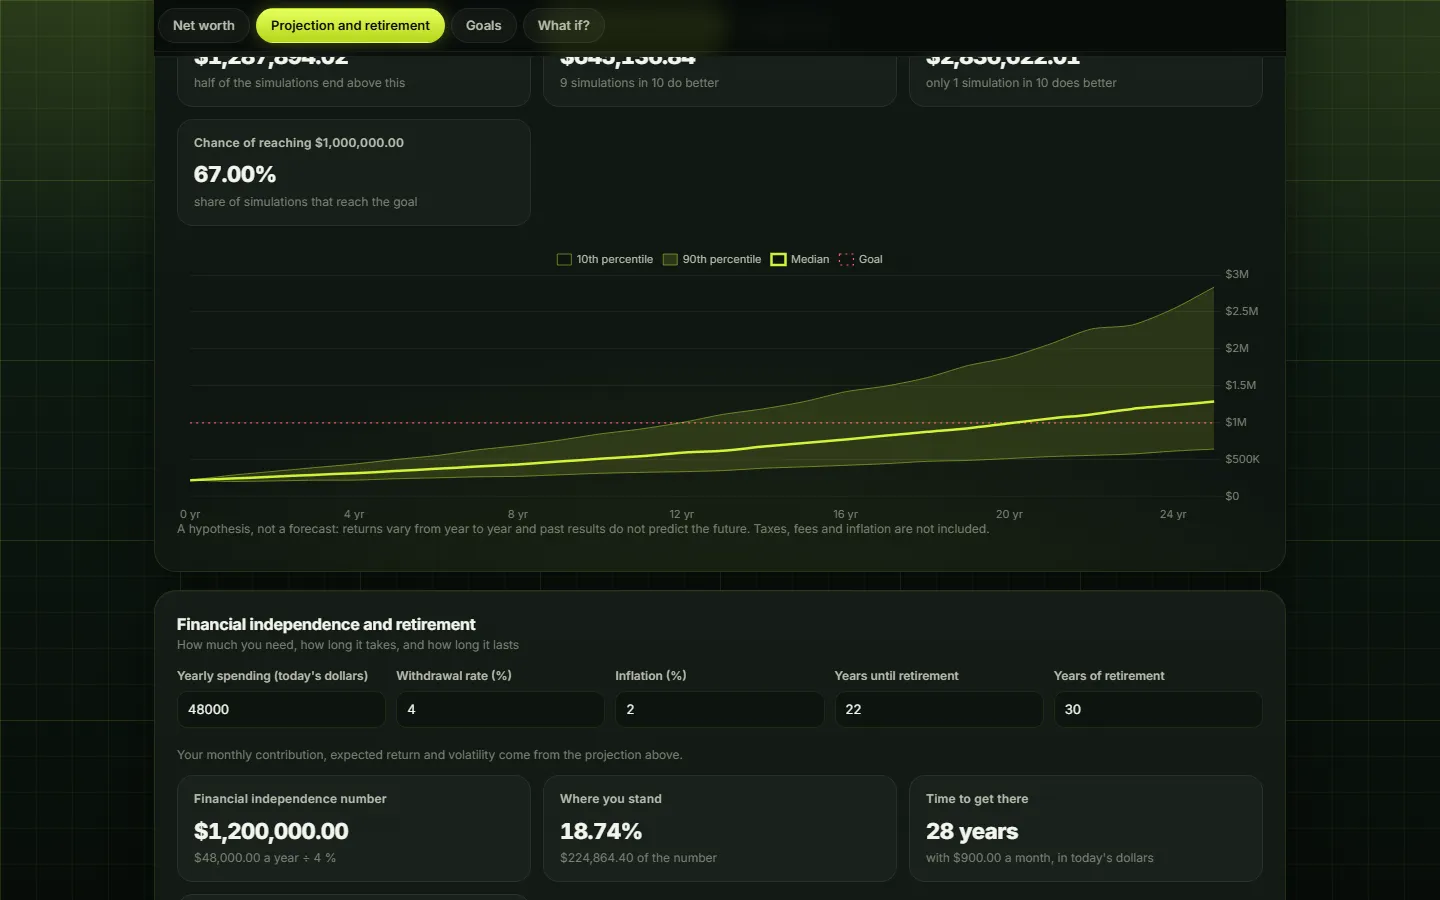Click the 67.00% chance value
The height and width of the screenshot is (900, 1440).
click(235, 174)
